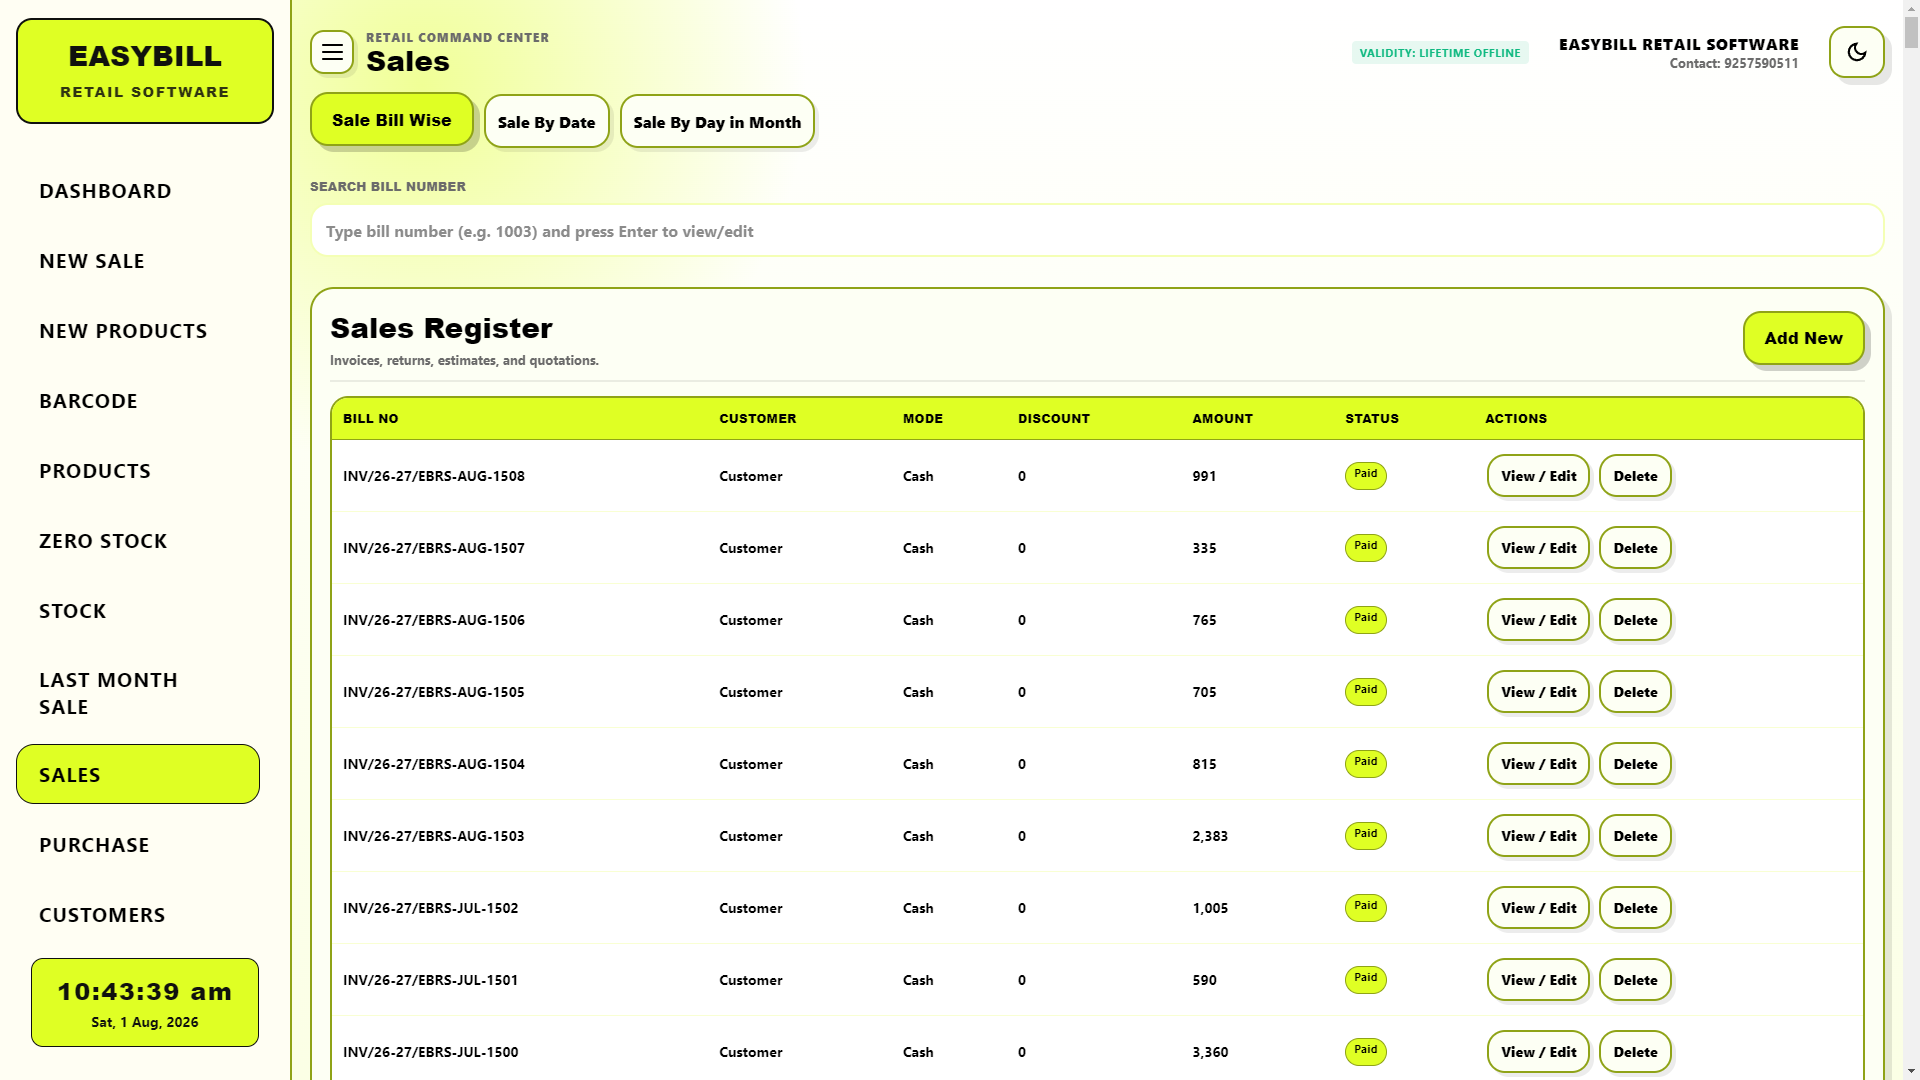View / Edit bill EBRS-JUL-1501
This screenshot has width=1920, height=1080.
click(1538, 980)
